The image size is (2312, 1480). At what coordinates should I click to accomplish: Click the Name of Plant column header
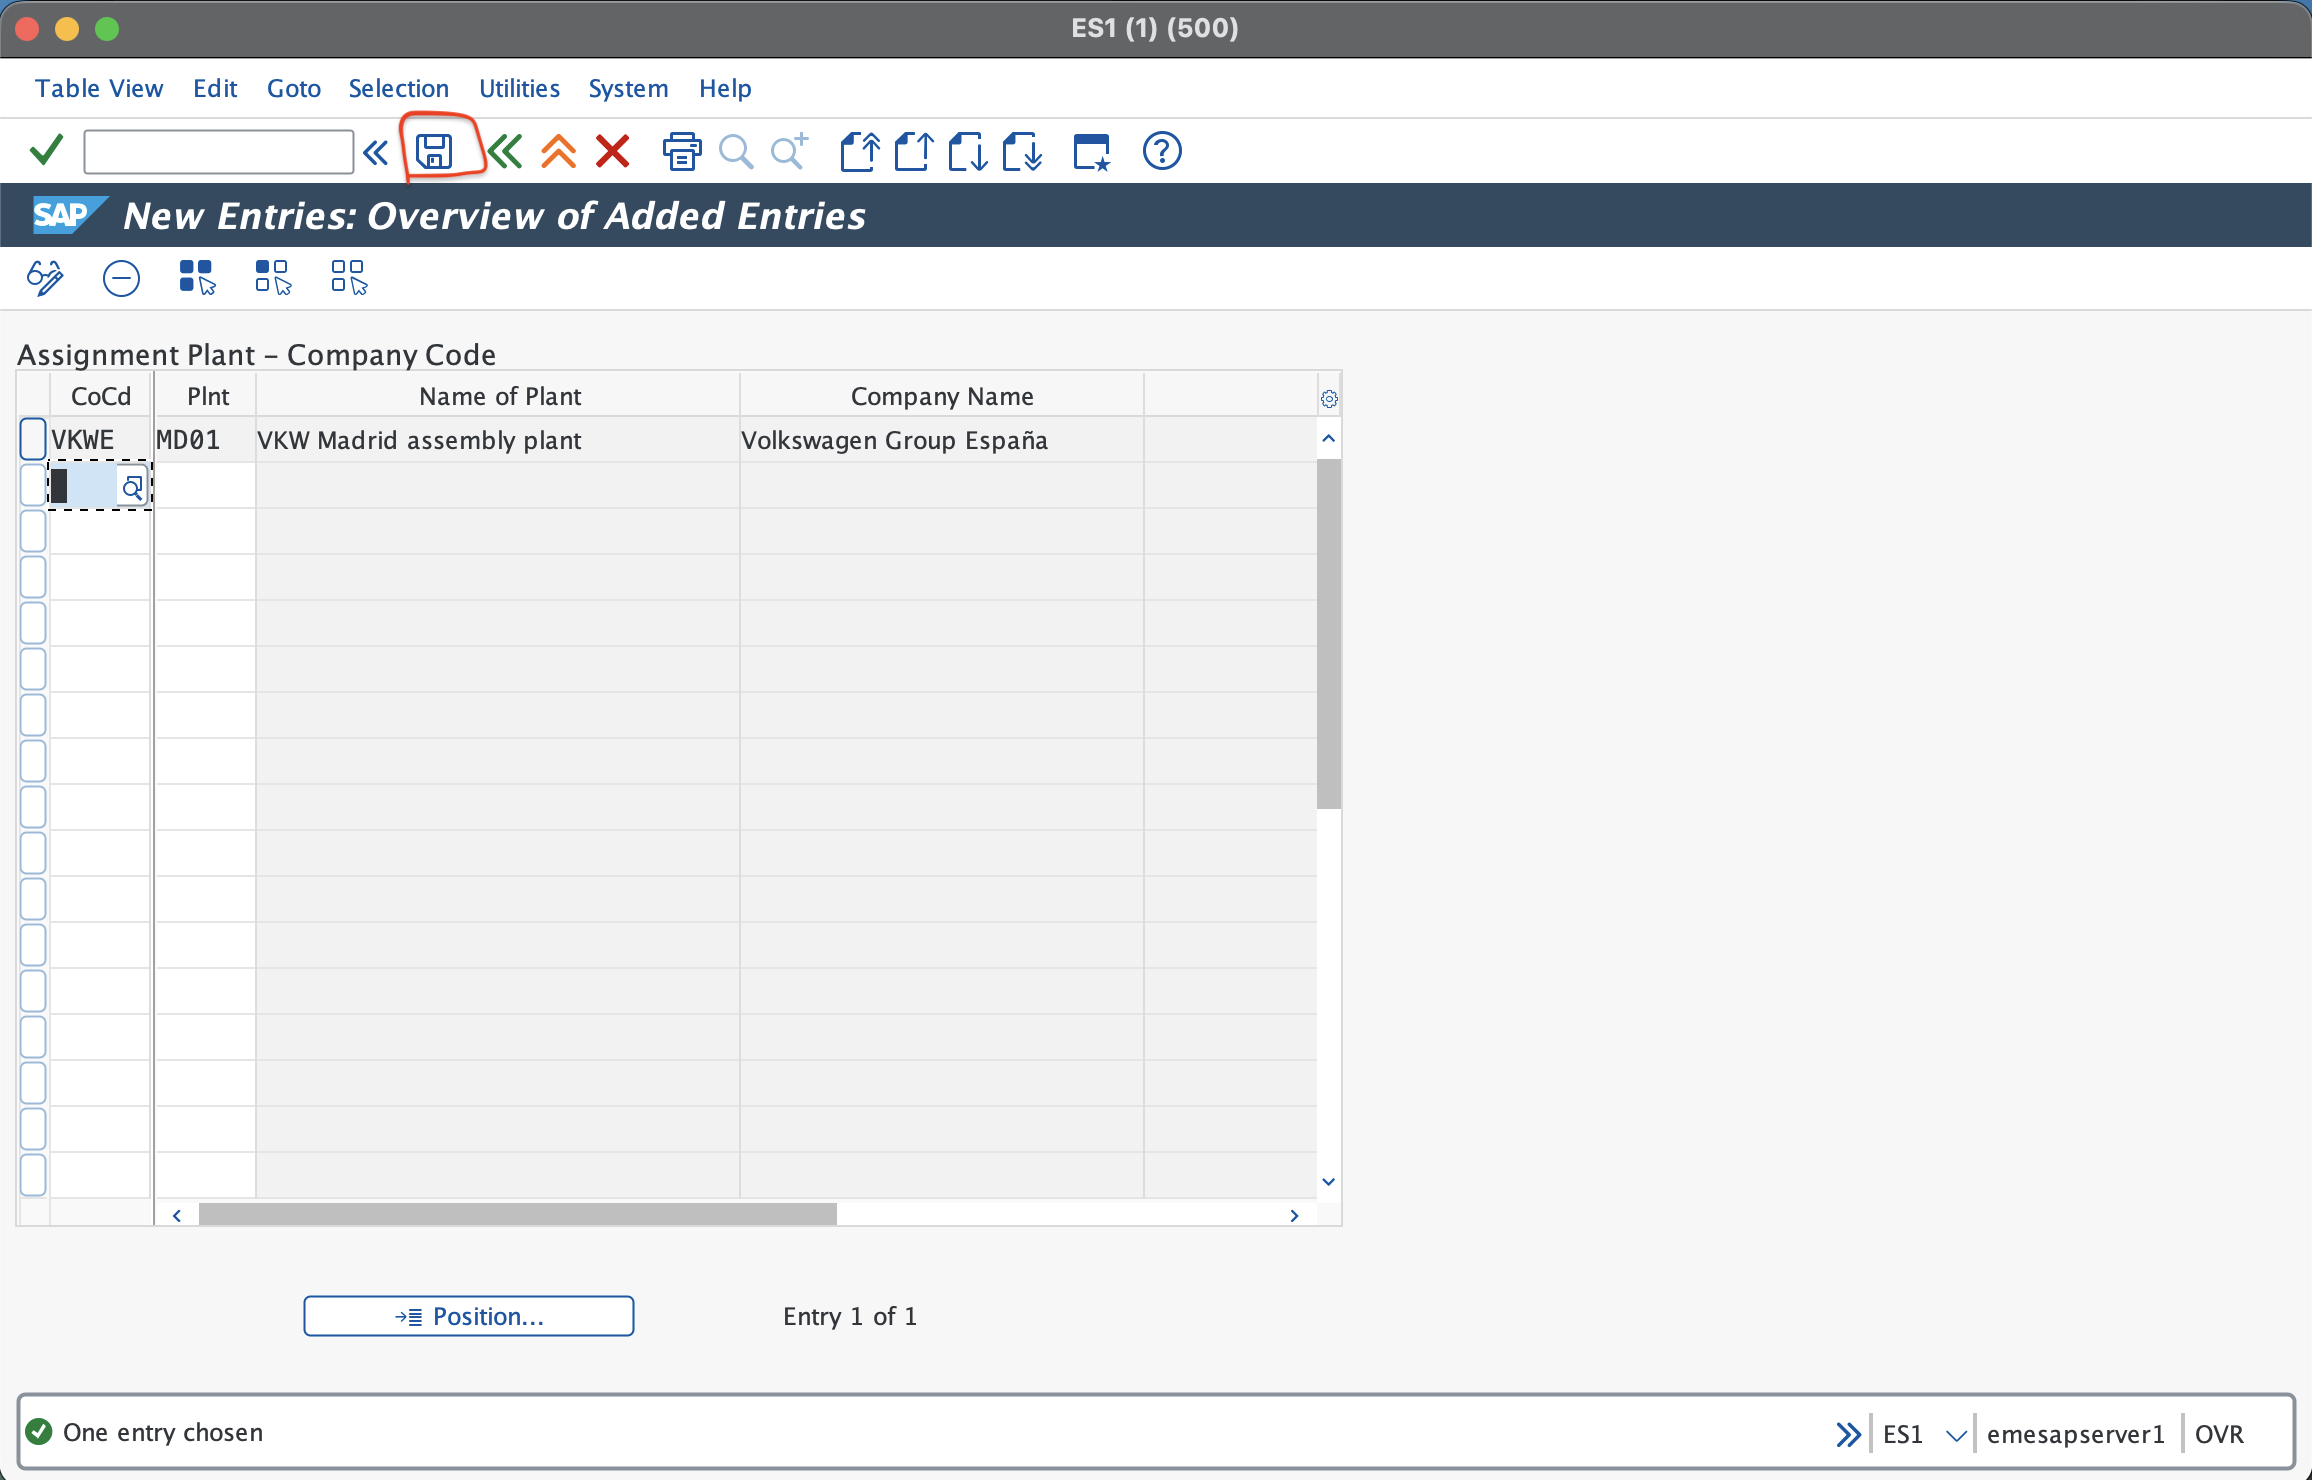(499, 396)
